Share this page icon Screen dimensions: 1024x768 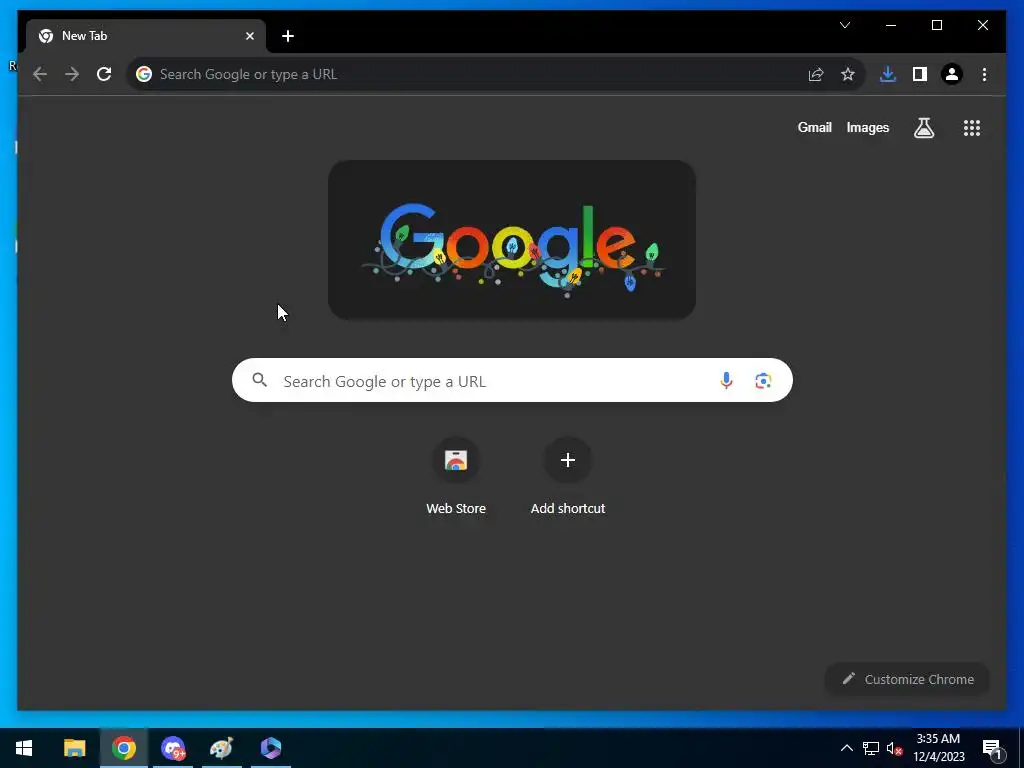[816, 74]
